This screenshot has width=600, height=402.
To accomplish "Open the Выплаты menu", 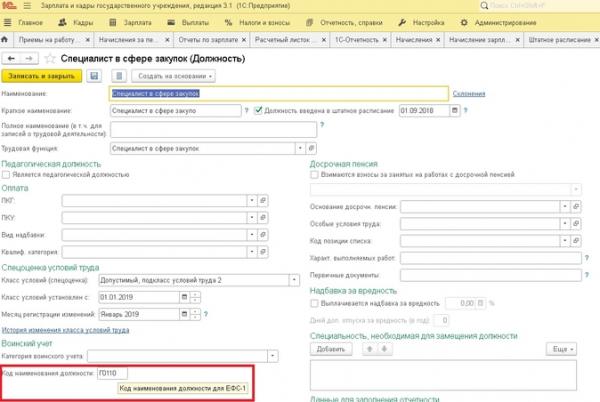I will point(189,23).
